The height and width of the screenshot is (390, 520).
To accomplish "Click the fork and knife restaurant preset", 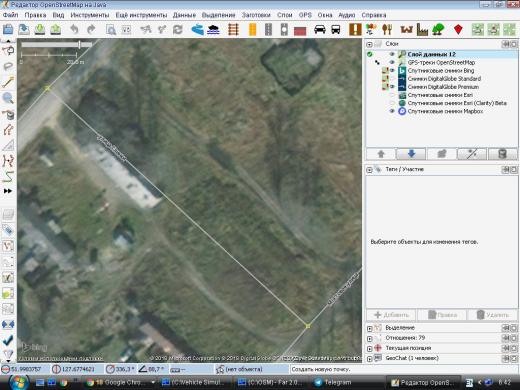I will (x=387, y=30).
